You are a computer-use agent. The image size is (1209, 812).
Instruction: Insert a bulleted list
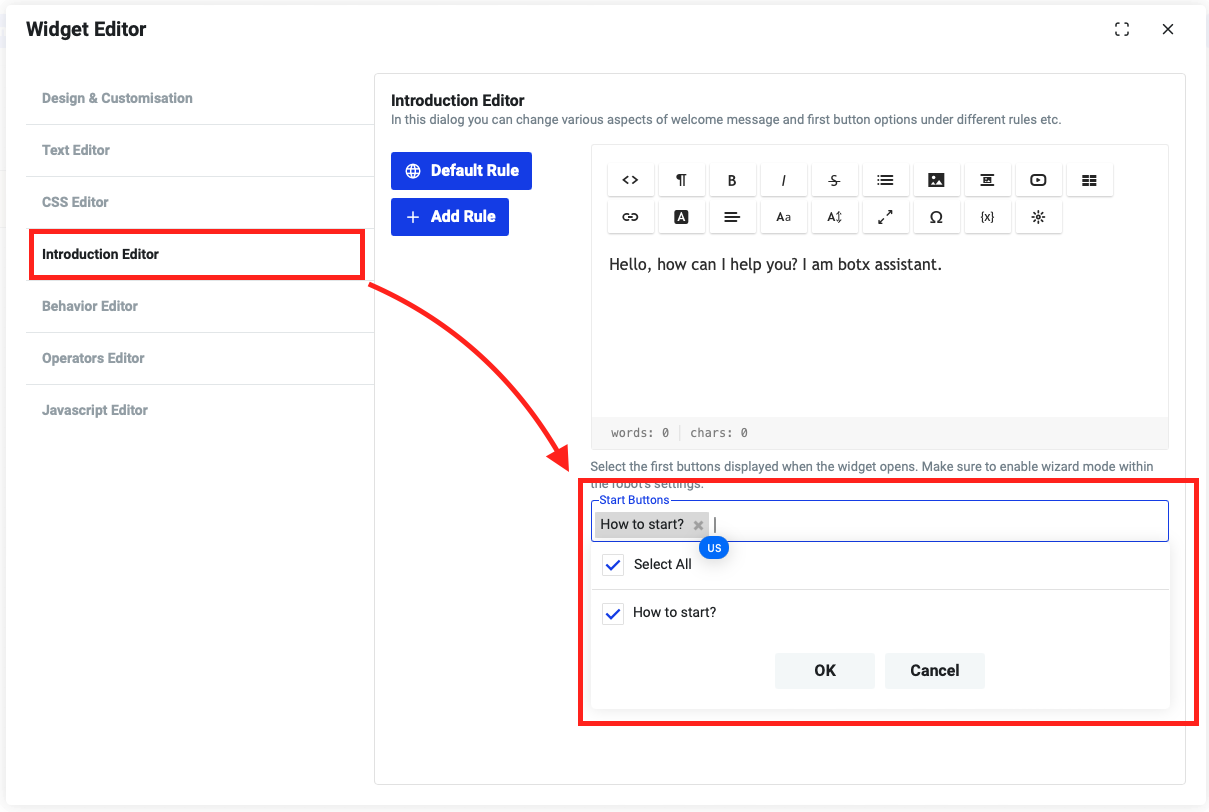pyautogui.click(x=886, y=180)
